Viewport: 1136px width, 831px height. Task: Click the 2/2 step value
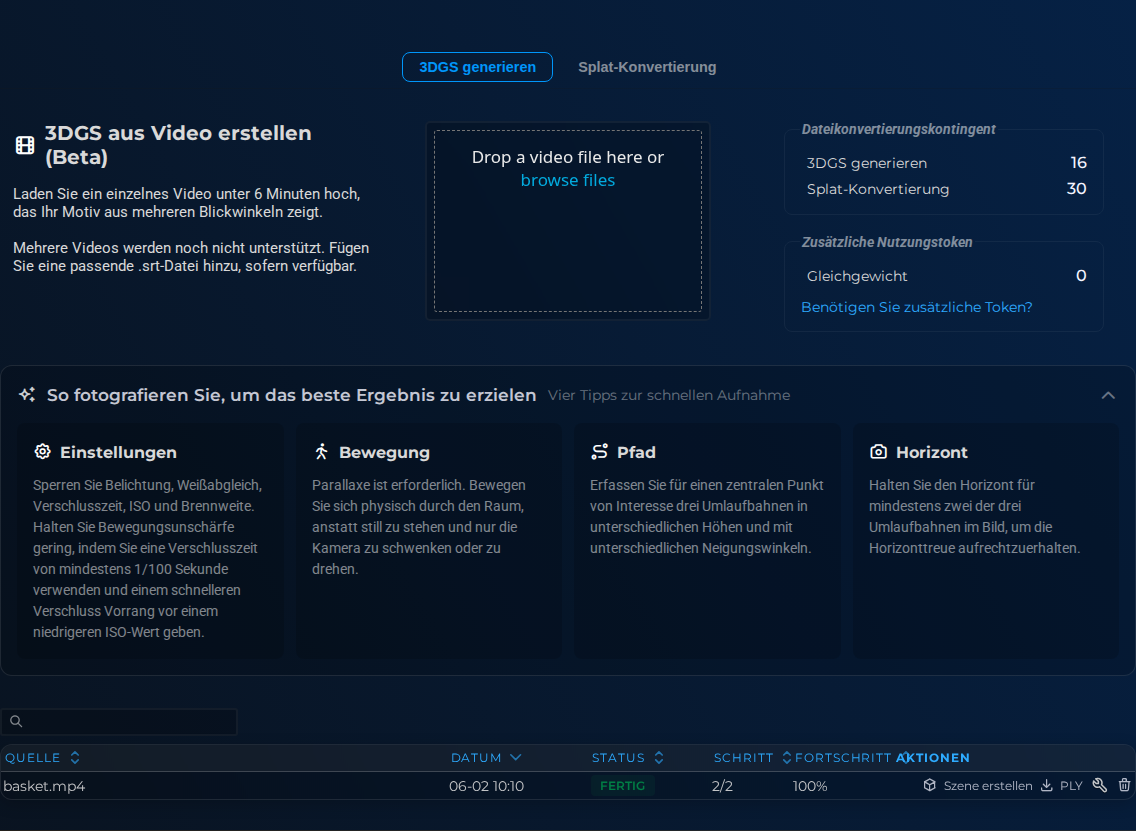tap(722, 786)
